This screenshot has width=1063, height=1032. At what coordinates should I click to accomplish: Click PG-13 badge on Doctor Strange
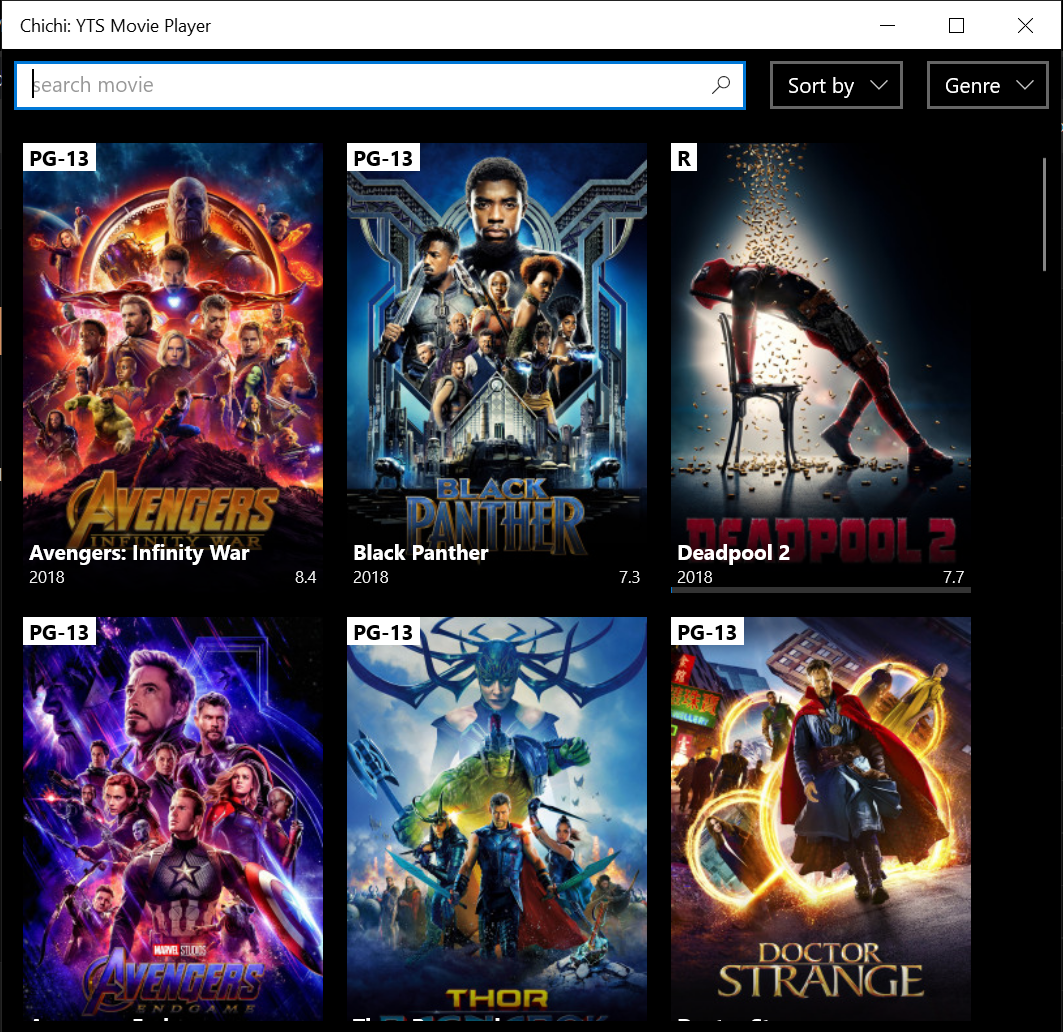[707, 631]
